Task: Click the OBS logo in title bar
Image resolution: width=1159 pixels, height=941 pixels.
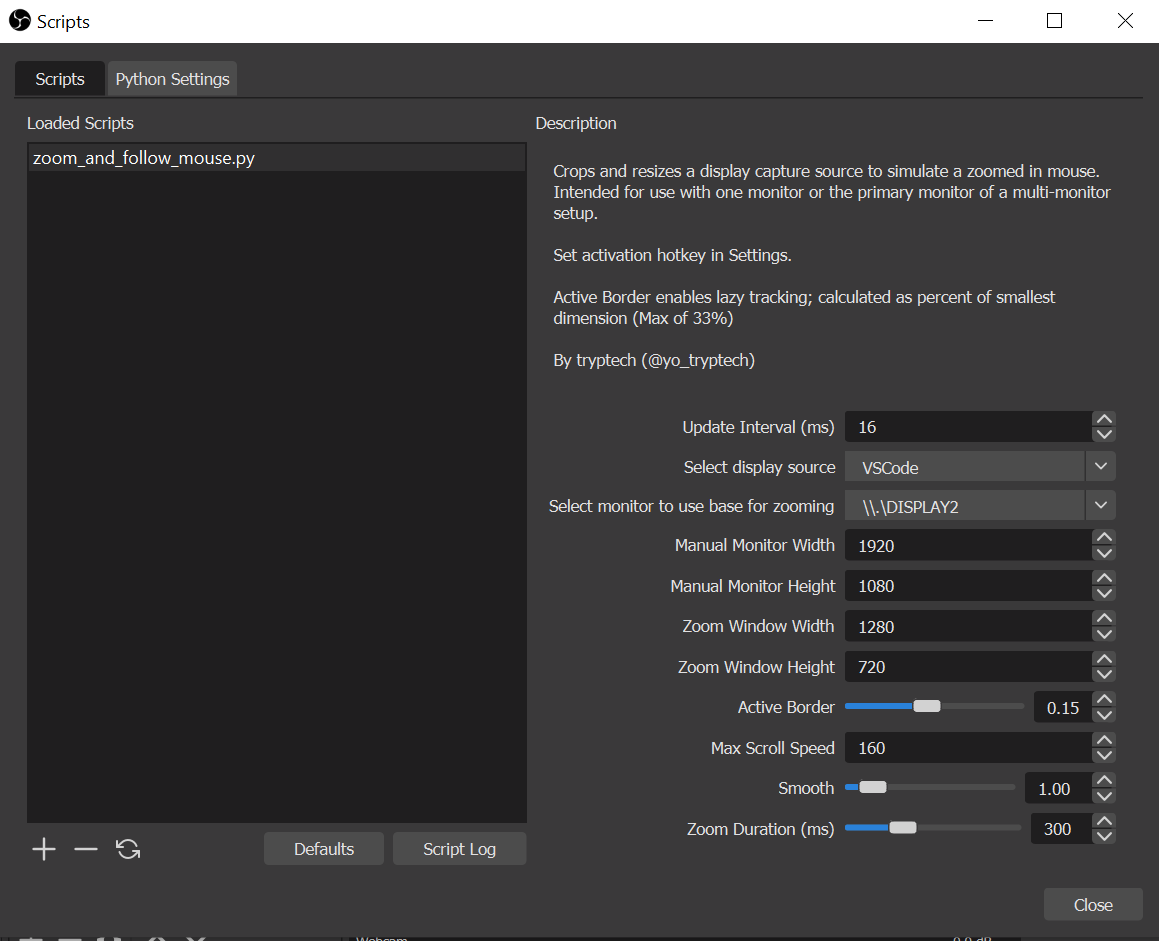Action: click(x=20, y=21)
